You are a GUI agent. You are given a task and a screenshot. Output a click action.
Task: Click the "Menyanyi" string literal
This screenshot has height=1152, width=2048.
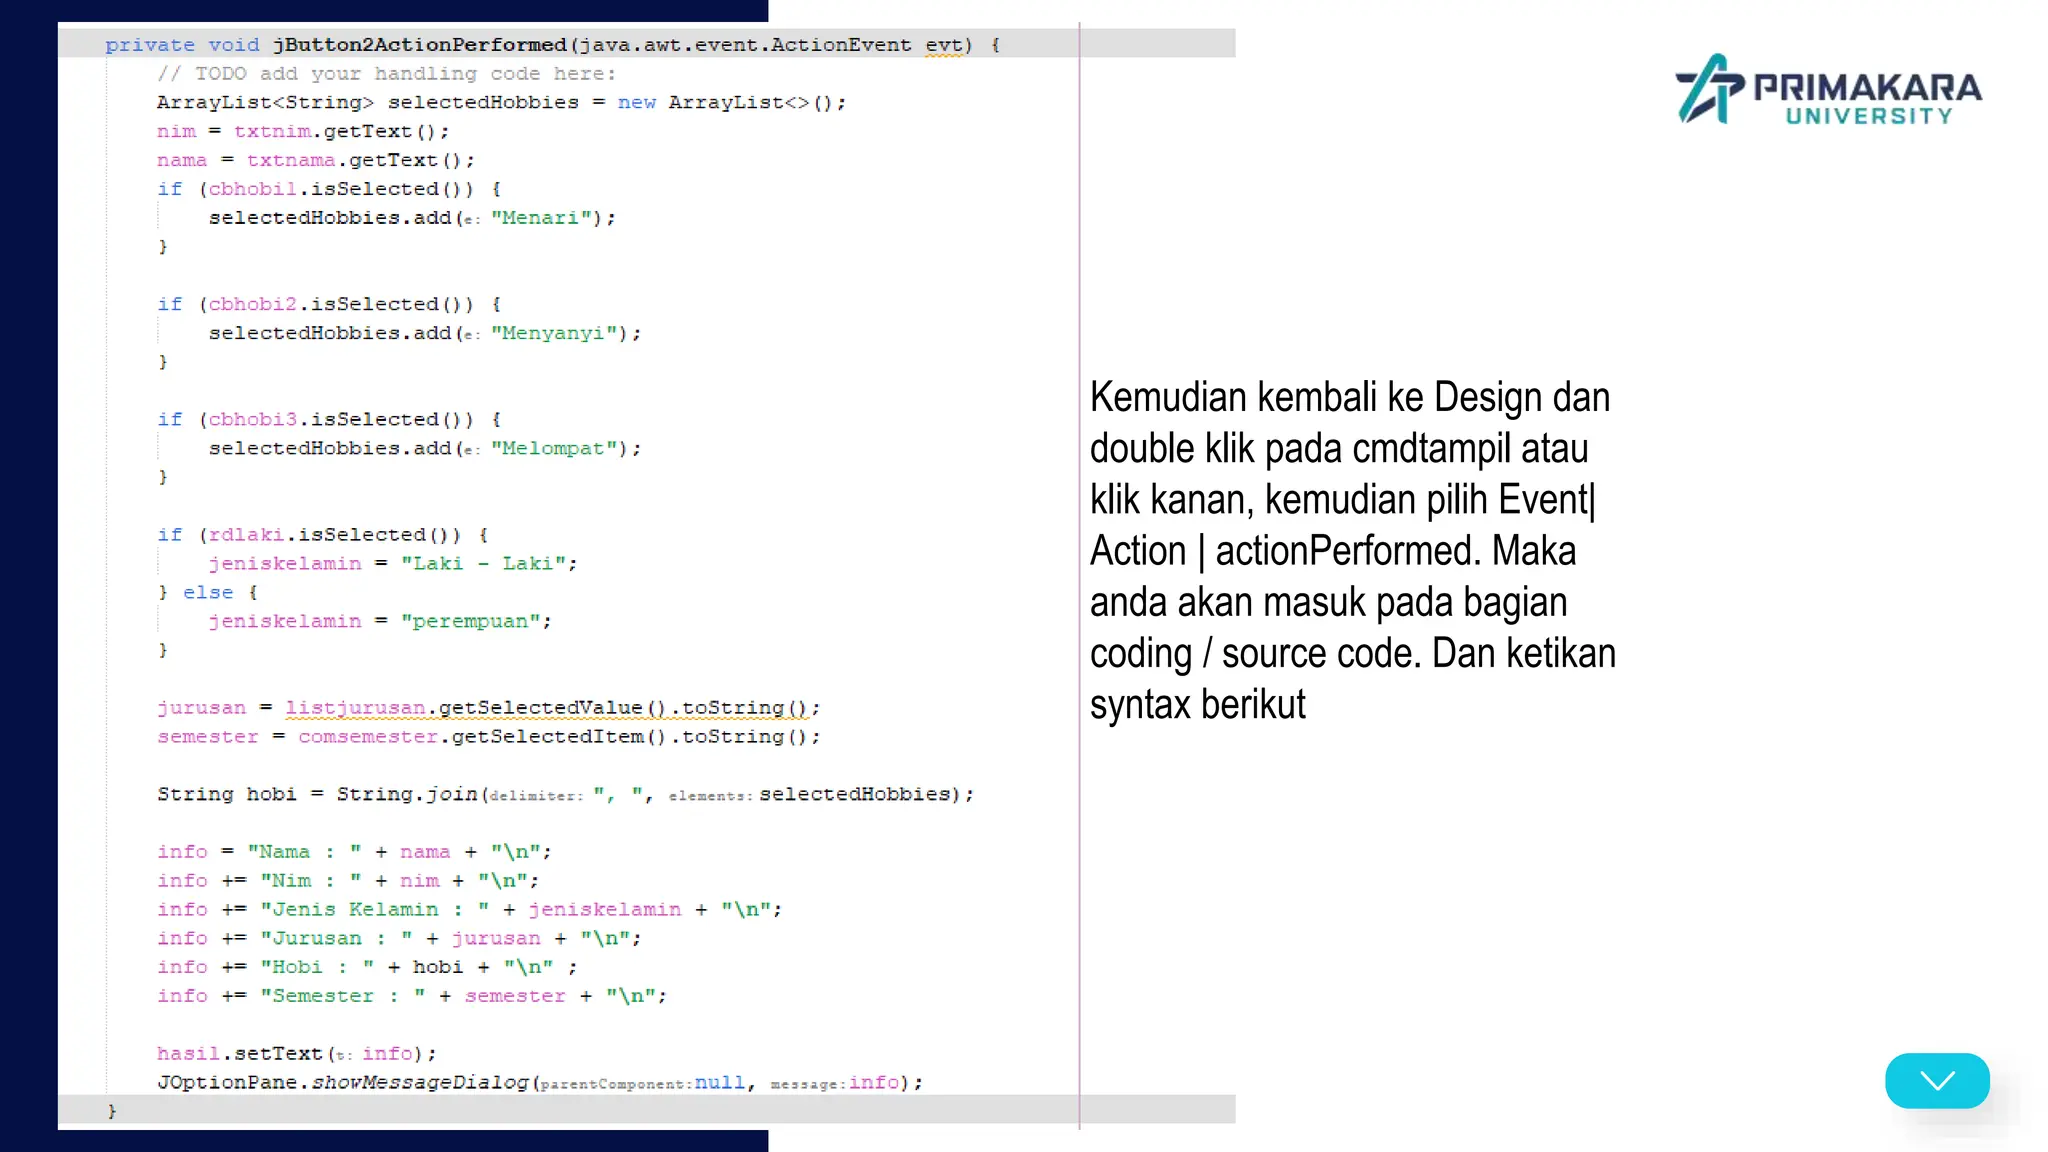click(552, 333)
